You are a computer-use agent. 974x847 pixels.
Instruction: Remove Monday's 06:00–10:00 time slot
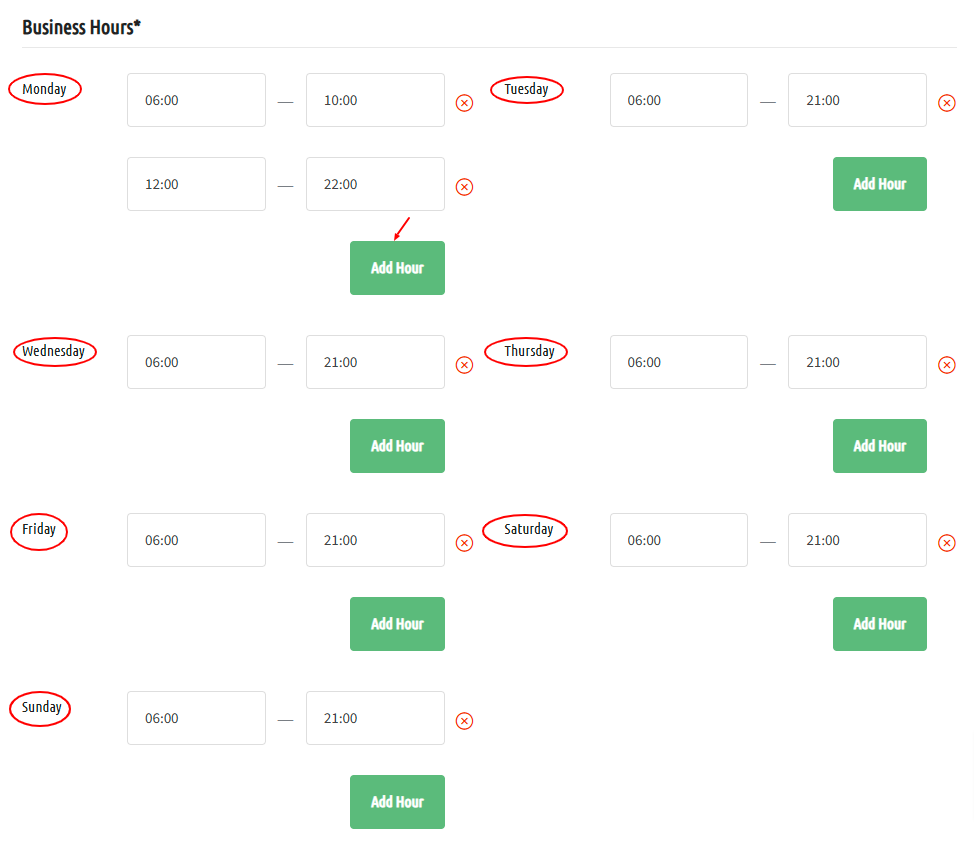[x=464, y=102]
